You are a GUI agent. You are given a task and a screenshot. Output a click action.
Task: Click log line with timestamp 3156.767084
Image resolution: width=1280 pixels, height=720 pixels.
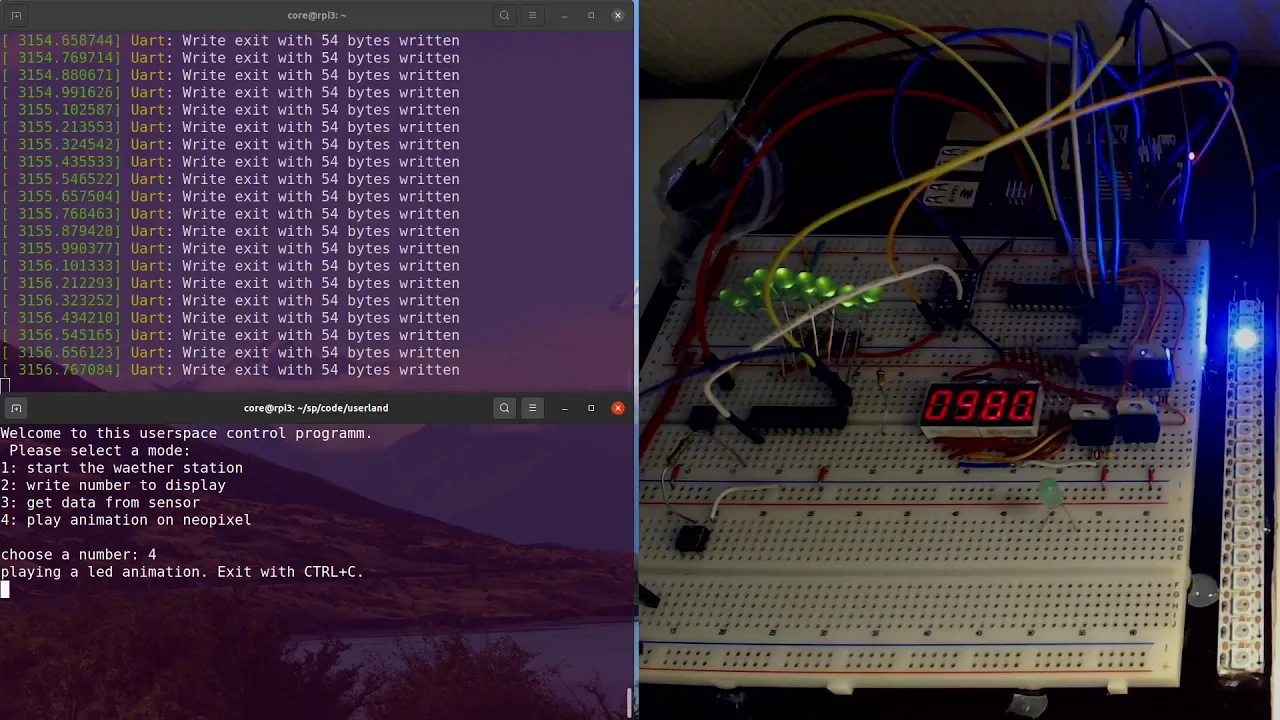pyautogui.click(x=231, y=370)
